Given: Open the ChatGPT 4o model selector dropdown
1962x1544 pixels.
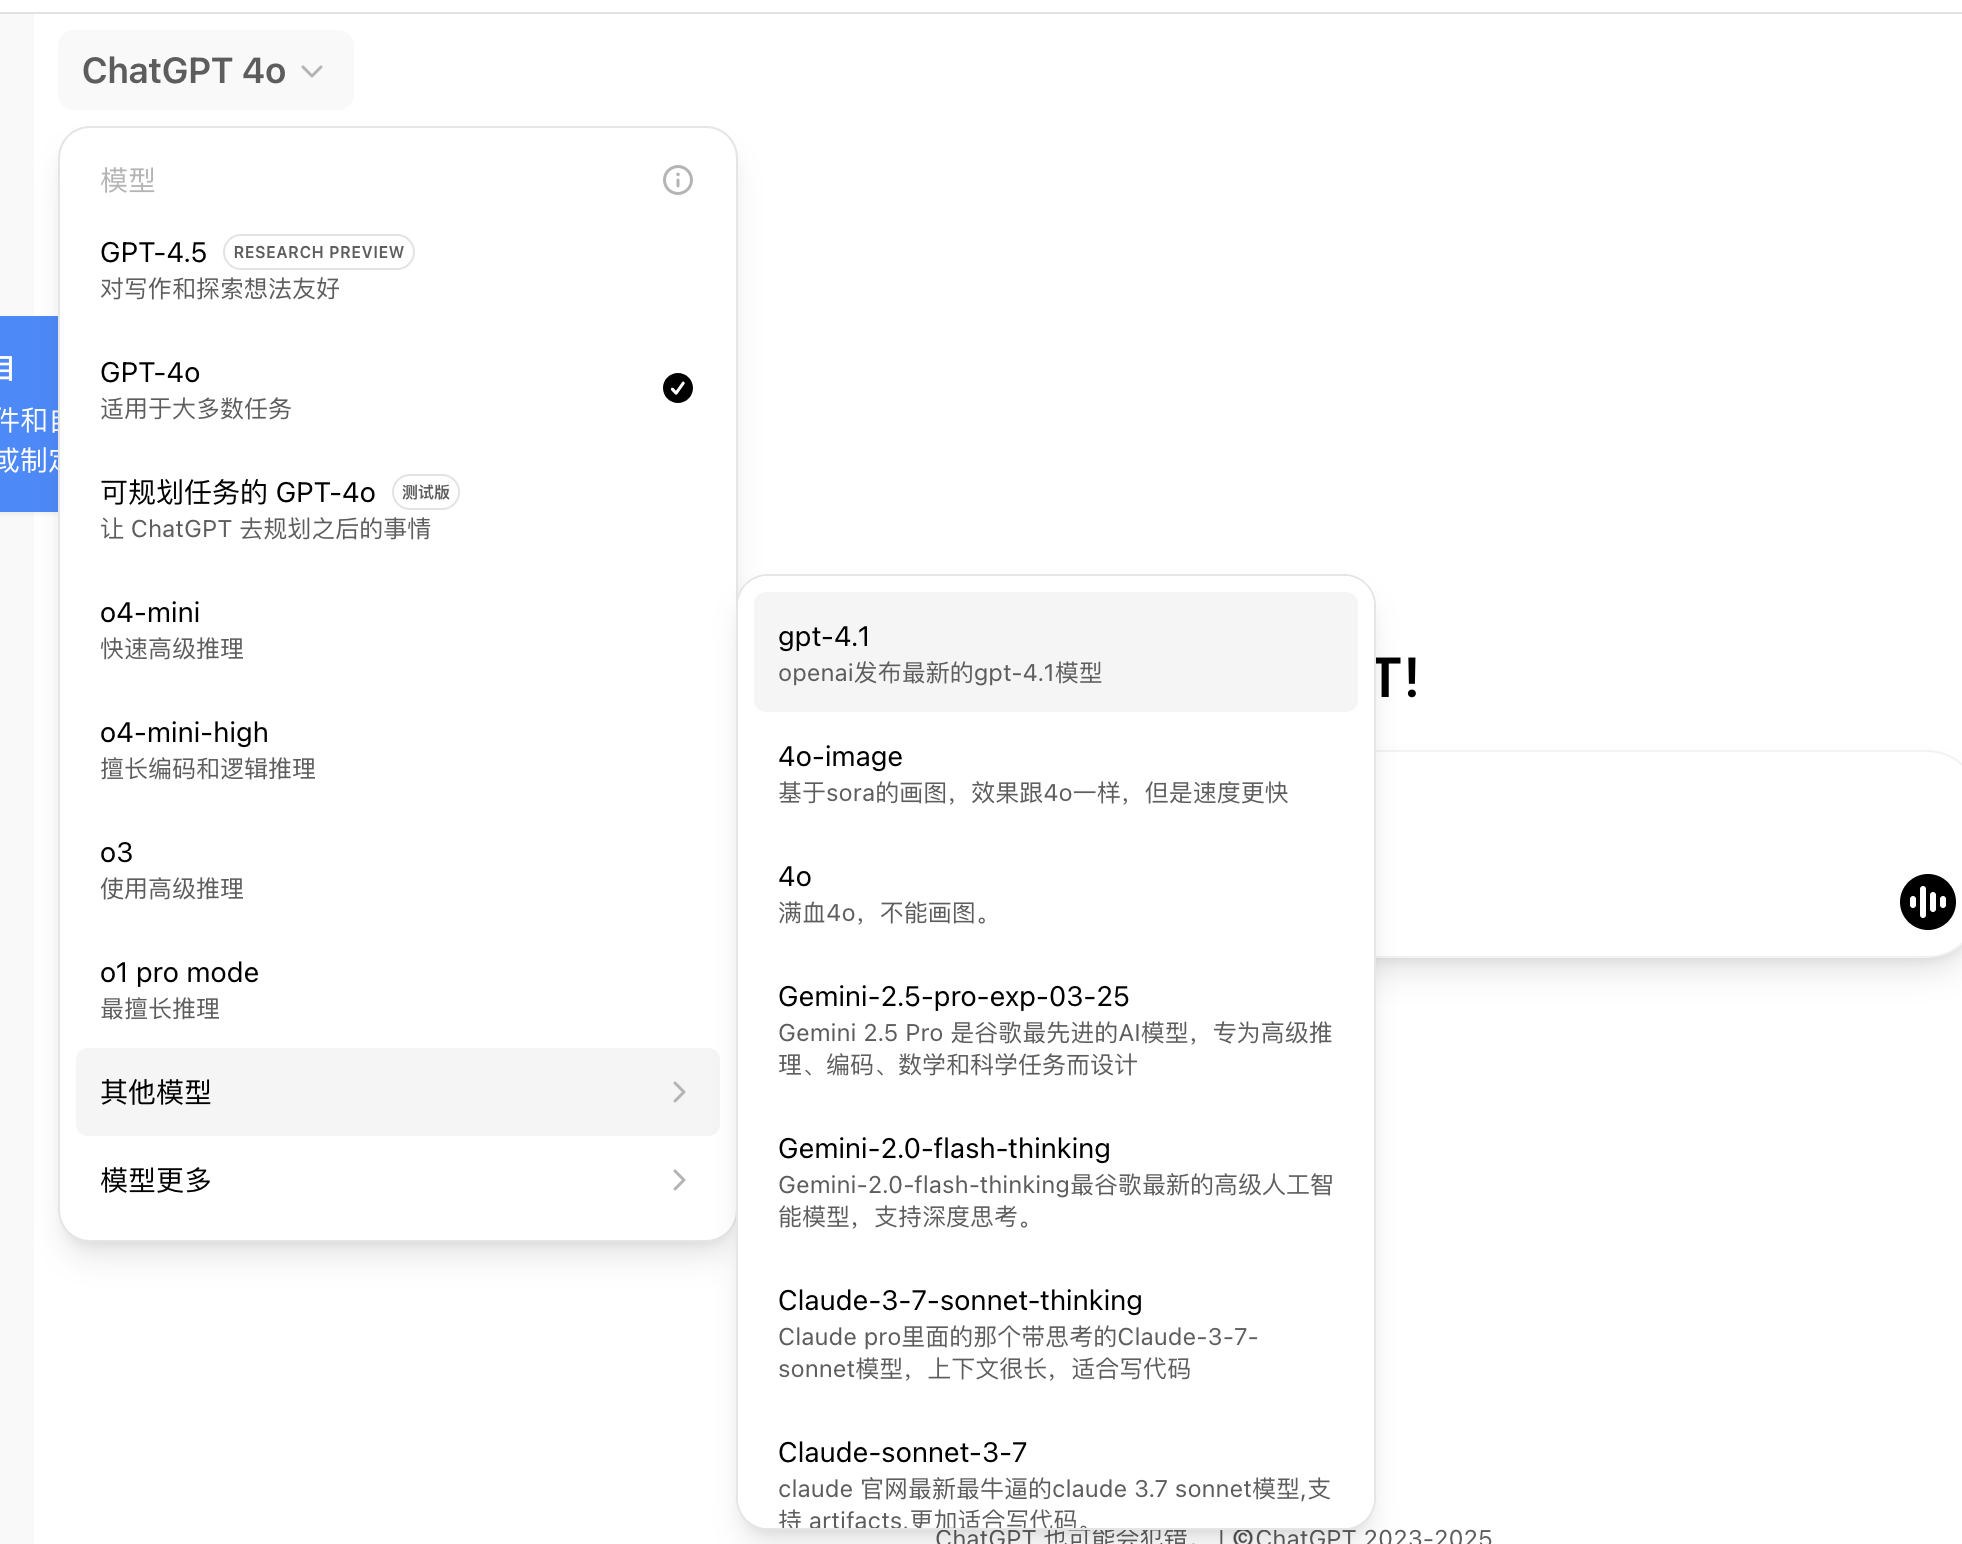Looking at the screenshot, I should (x=205, y=70).
